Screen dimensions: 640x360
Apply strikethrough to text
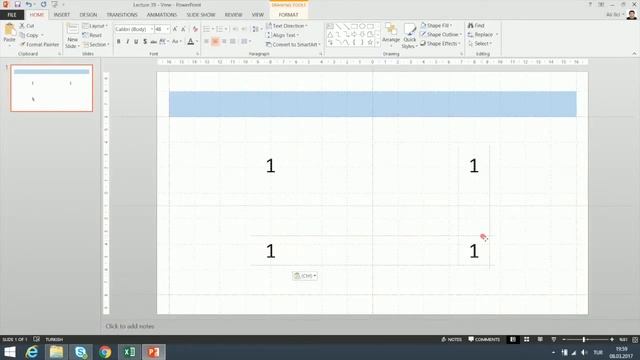153,42
